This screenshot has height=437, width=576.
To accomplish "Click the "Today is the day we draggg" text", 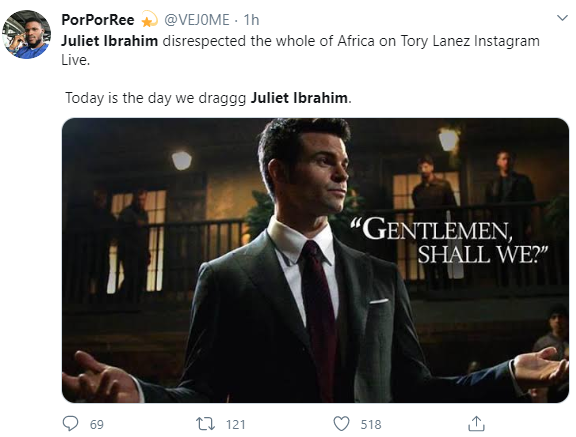I will point(156,98).
